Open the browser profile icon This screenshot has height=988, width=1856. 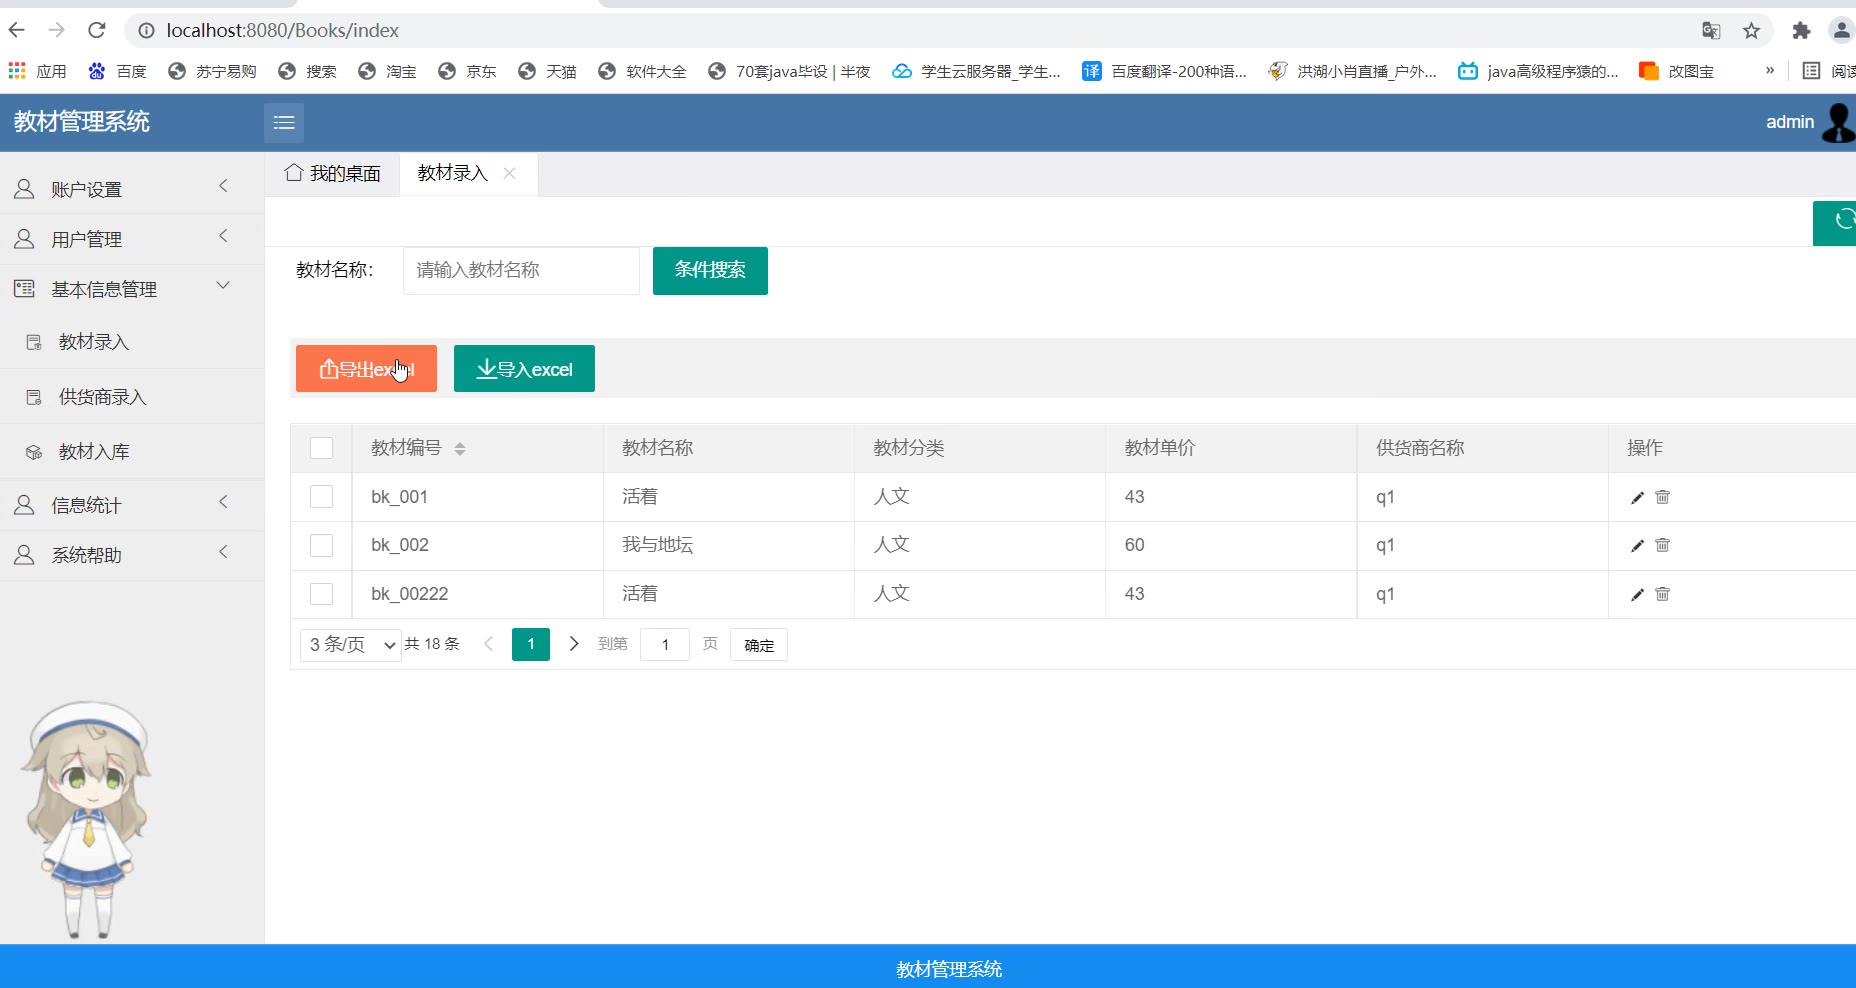coord(1841,31)
